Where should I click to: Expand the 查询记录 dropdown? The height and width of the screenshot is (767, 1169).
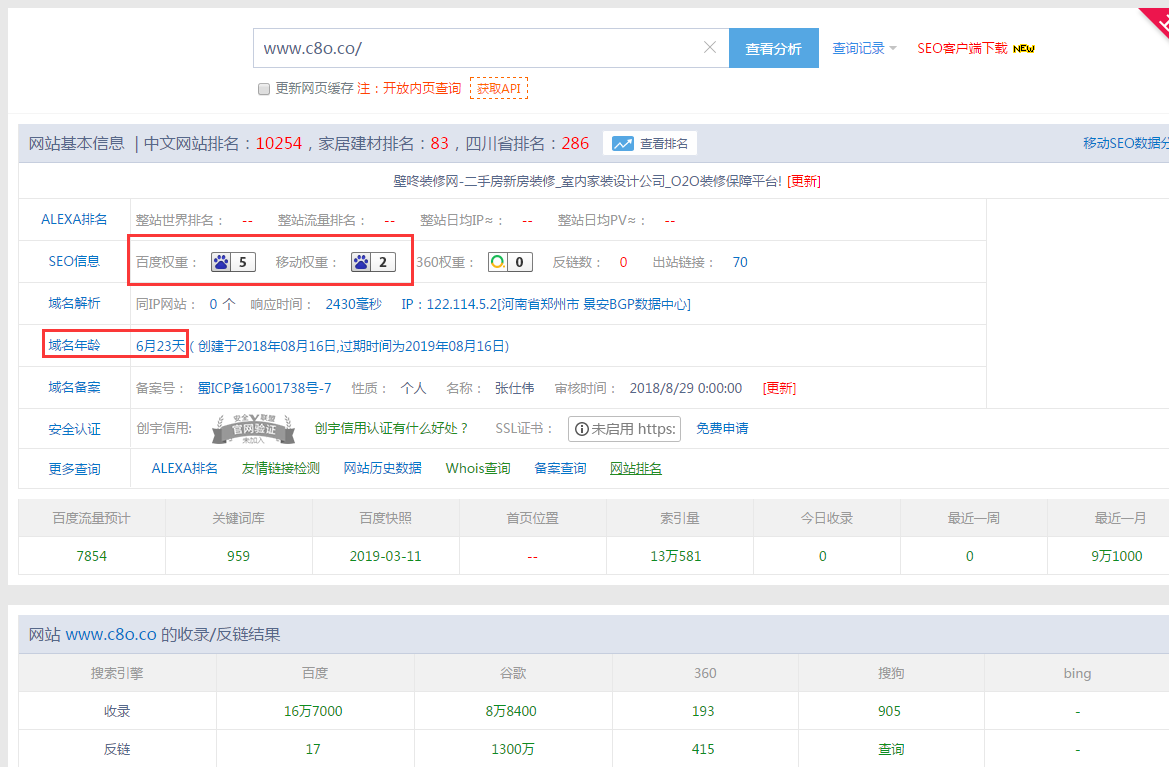(x=864, y=48)
